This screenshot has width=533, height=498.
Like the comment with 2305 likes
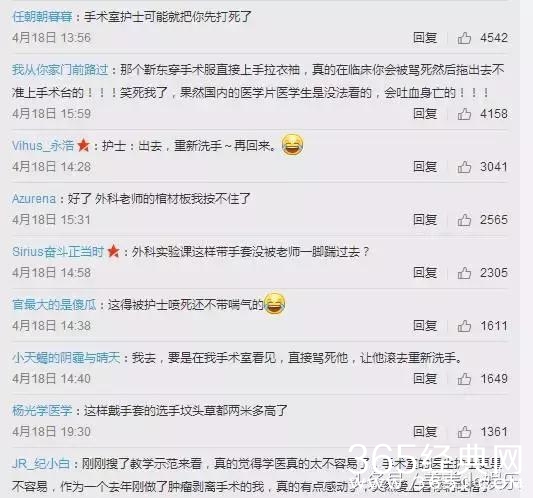pos(464,273)
